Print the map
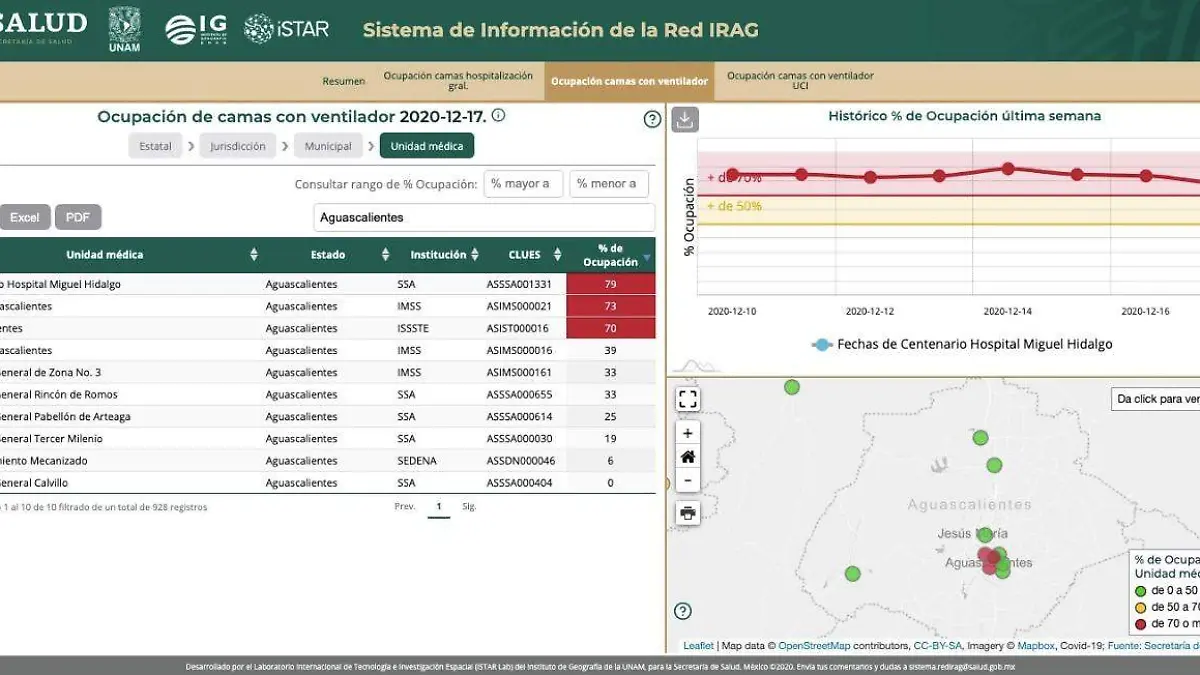This screenshot has width=1200, height=675. point(688,514)
